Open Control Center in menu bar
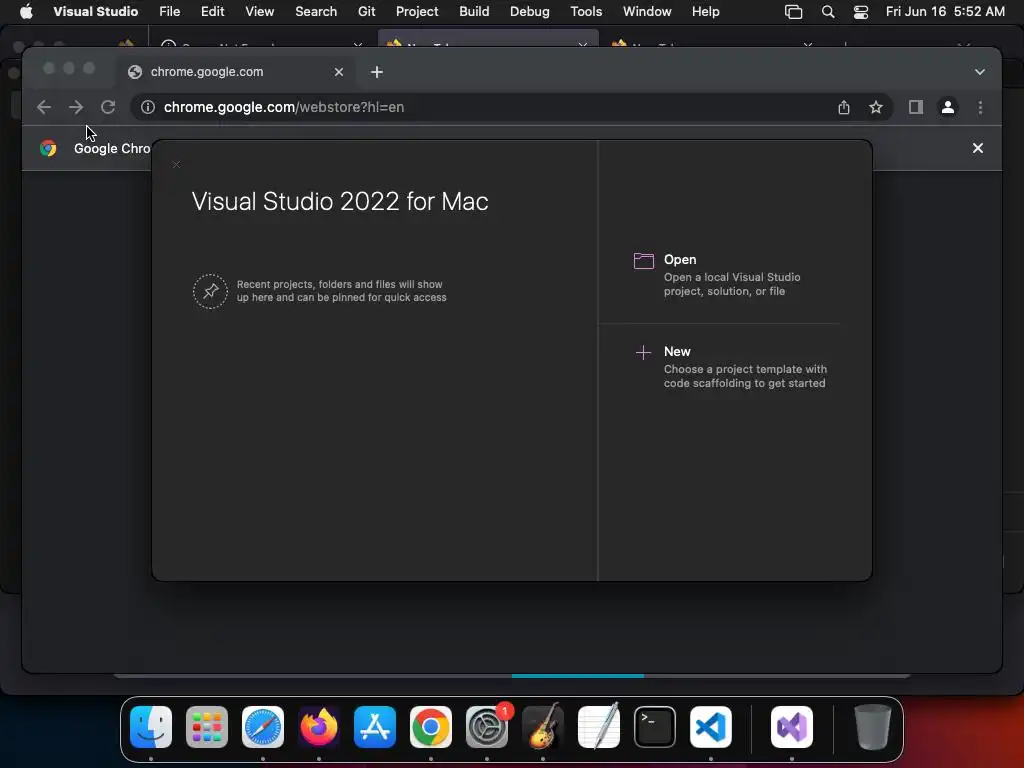Viewport: 1024px width, 768px height. (x=861, y=12)
